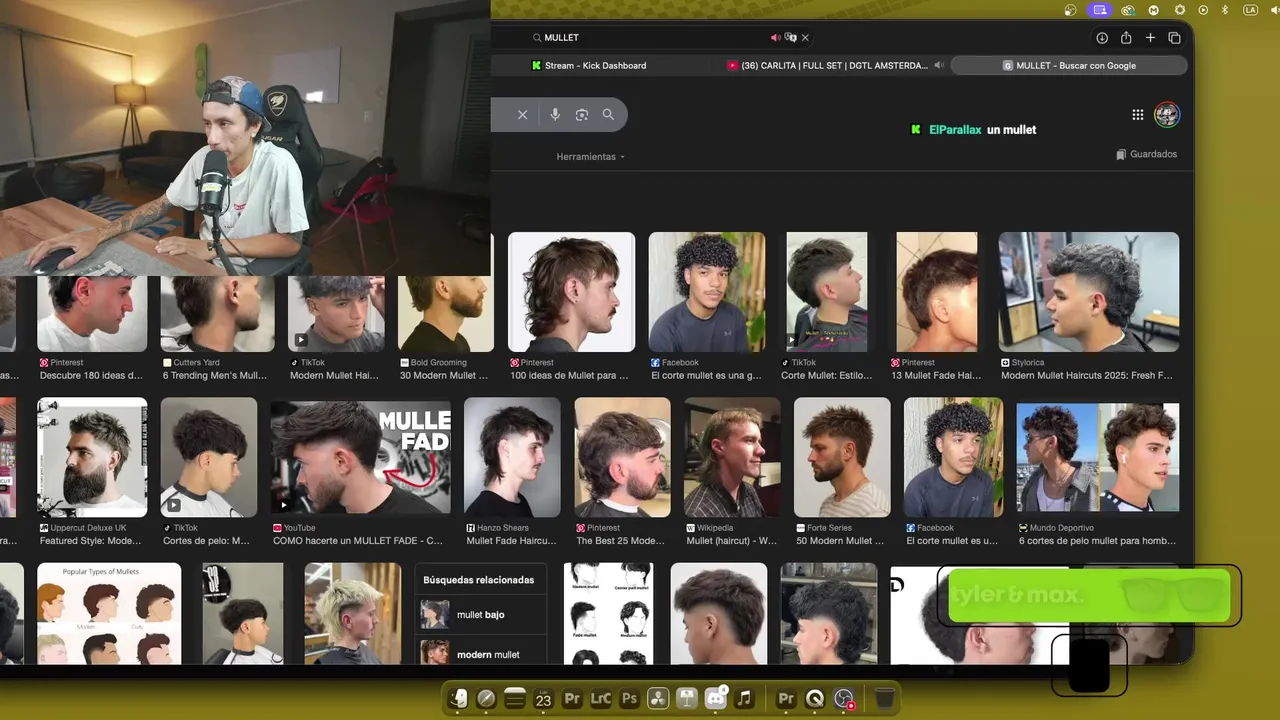Click related search mullet bajo
The height and width of the screenshot is (720, 1280).
point(481,615)
